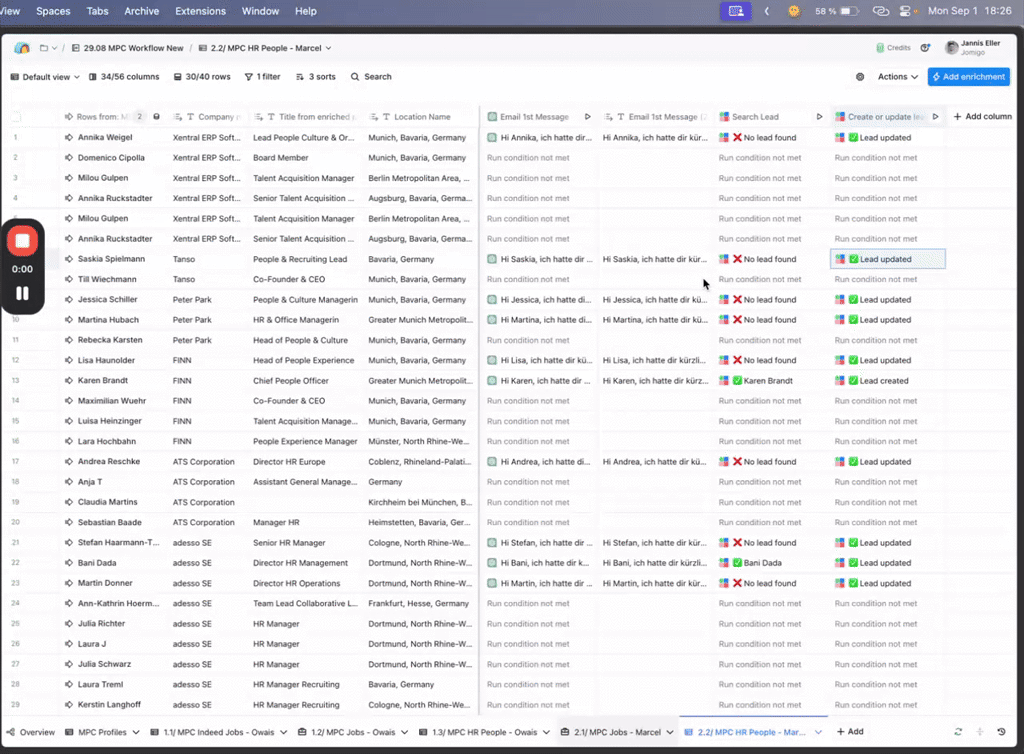Open the Extensions menu in menu bar
Screen dimensions: 1024x754
(x=200, y=11)
